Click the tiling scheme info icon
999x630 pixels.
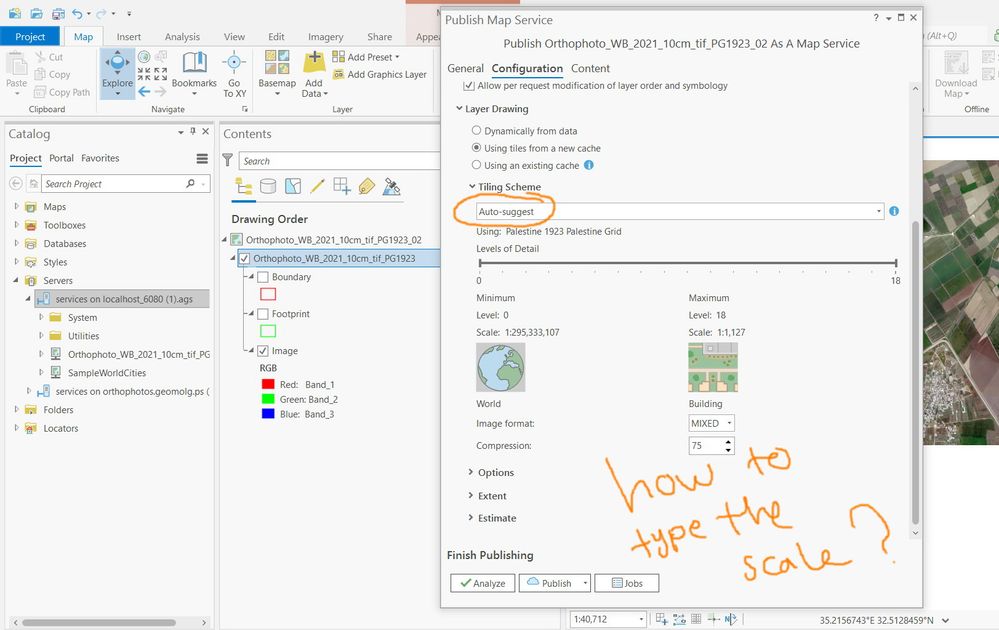(x=894, y=211)
